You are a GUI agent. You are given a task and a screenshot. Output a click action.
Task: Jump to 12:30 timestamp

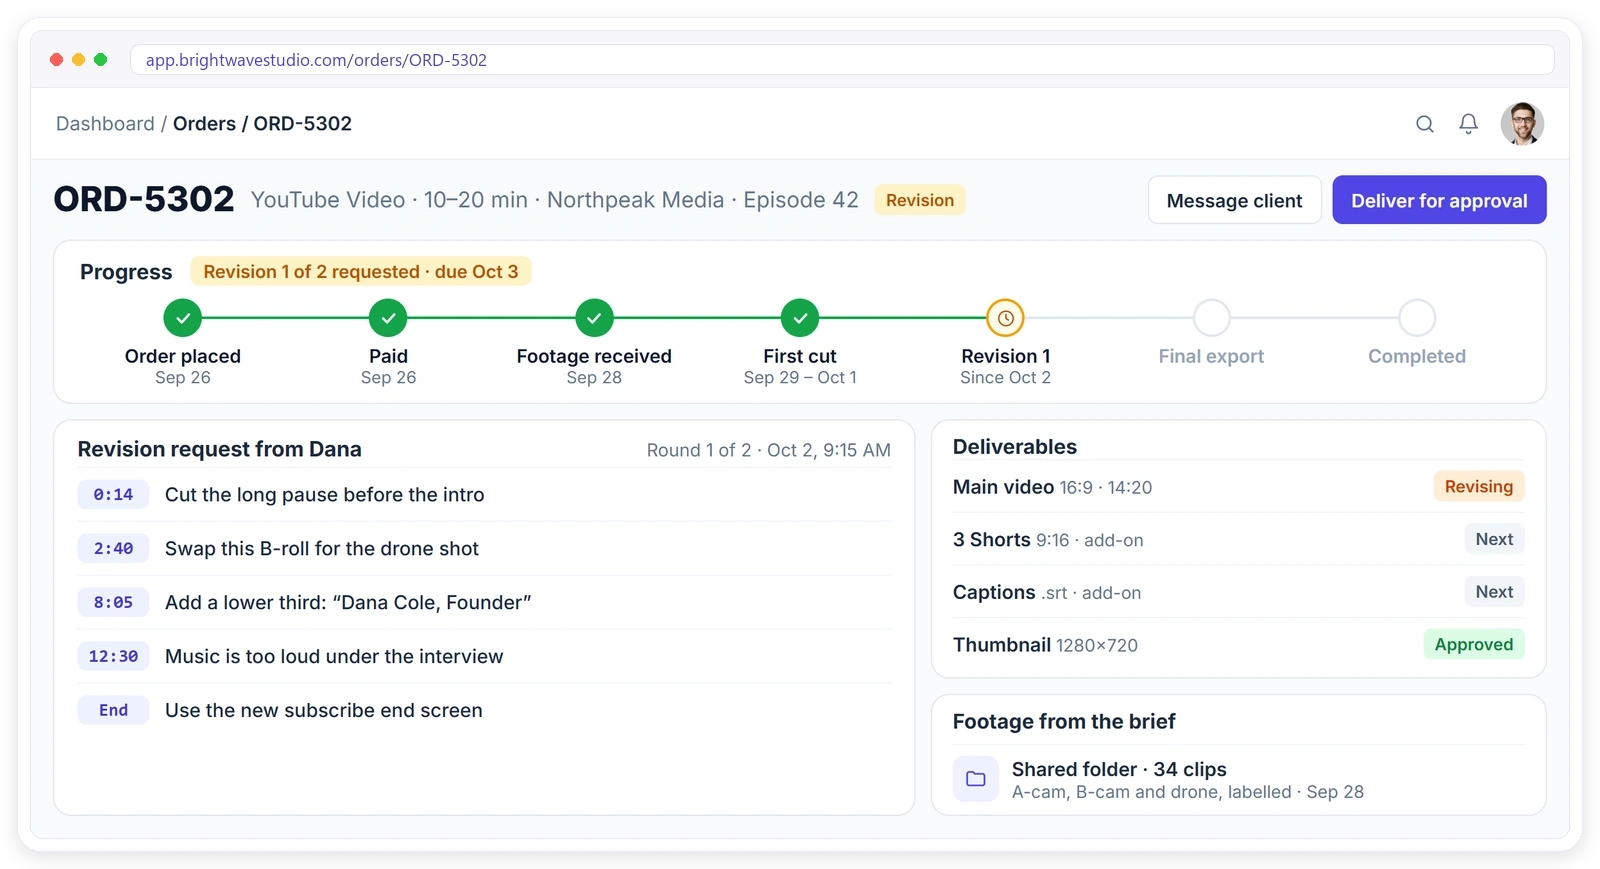coord(113,656)
